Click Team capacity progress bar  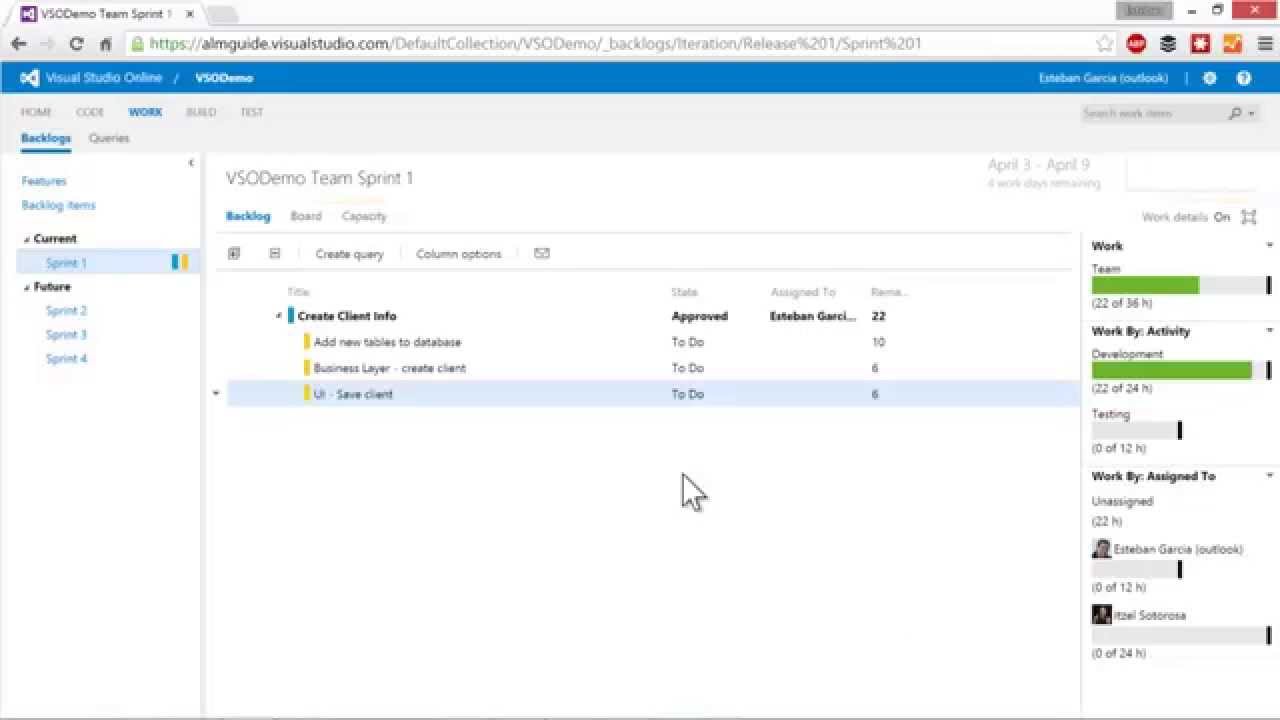coord(1181,285)
